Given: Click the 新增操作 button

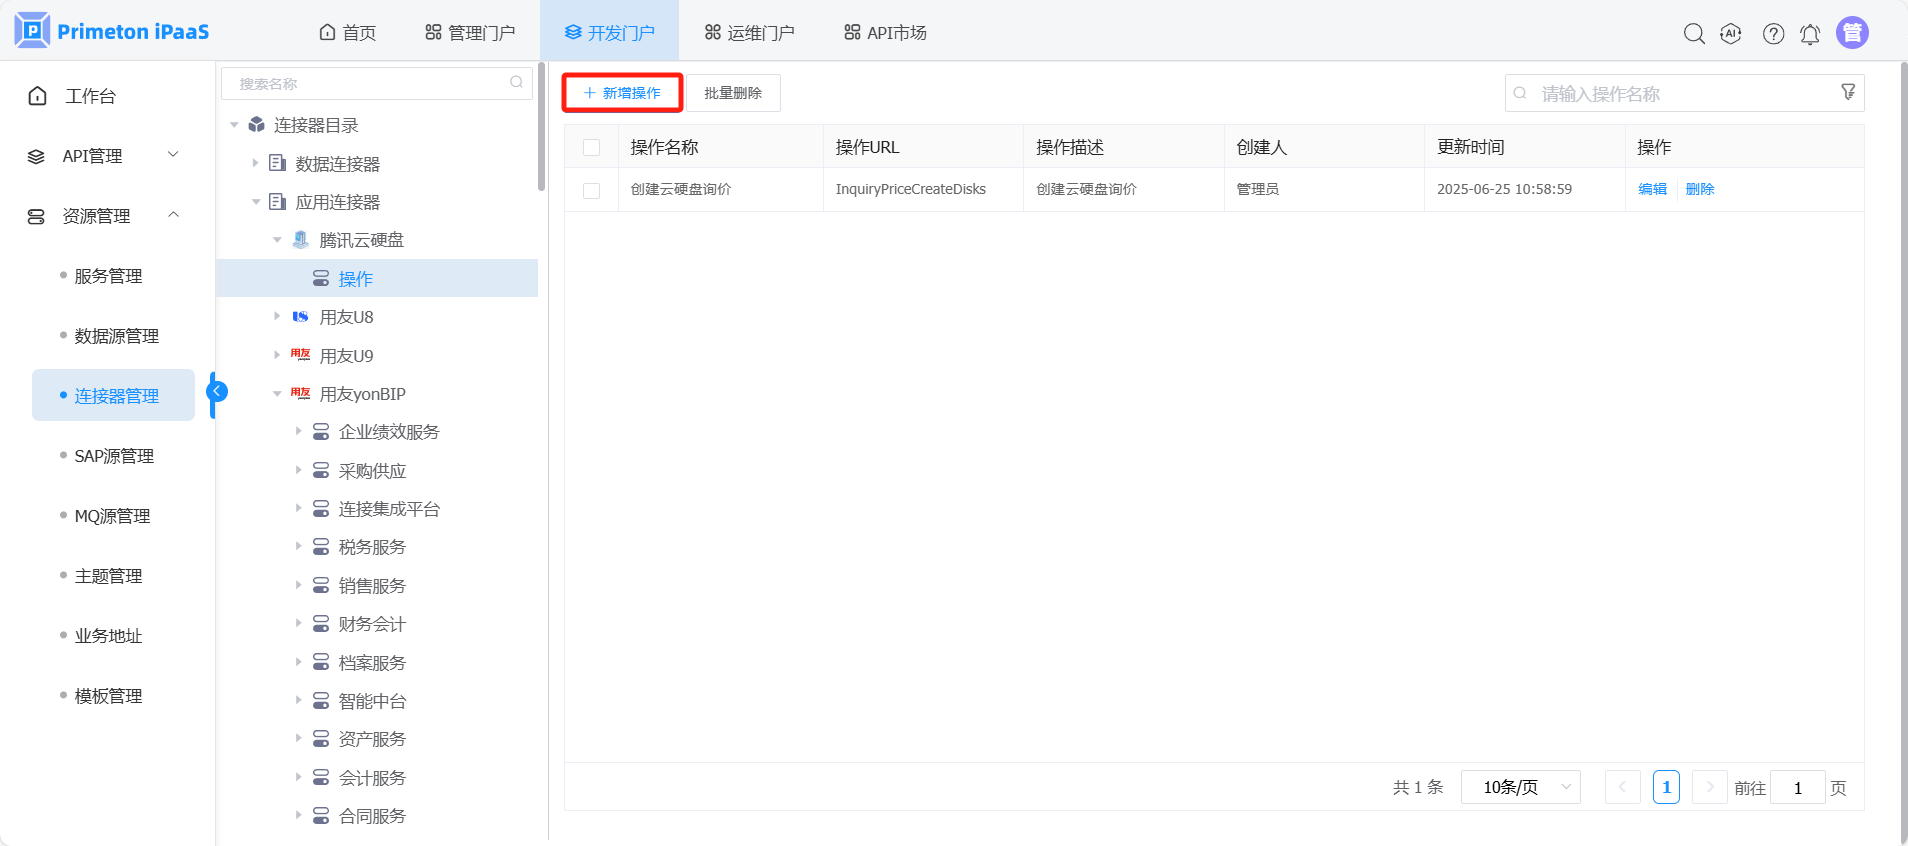Looking at the screenshot, I should pos(622,93).
